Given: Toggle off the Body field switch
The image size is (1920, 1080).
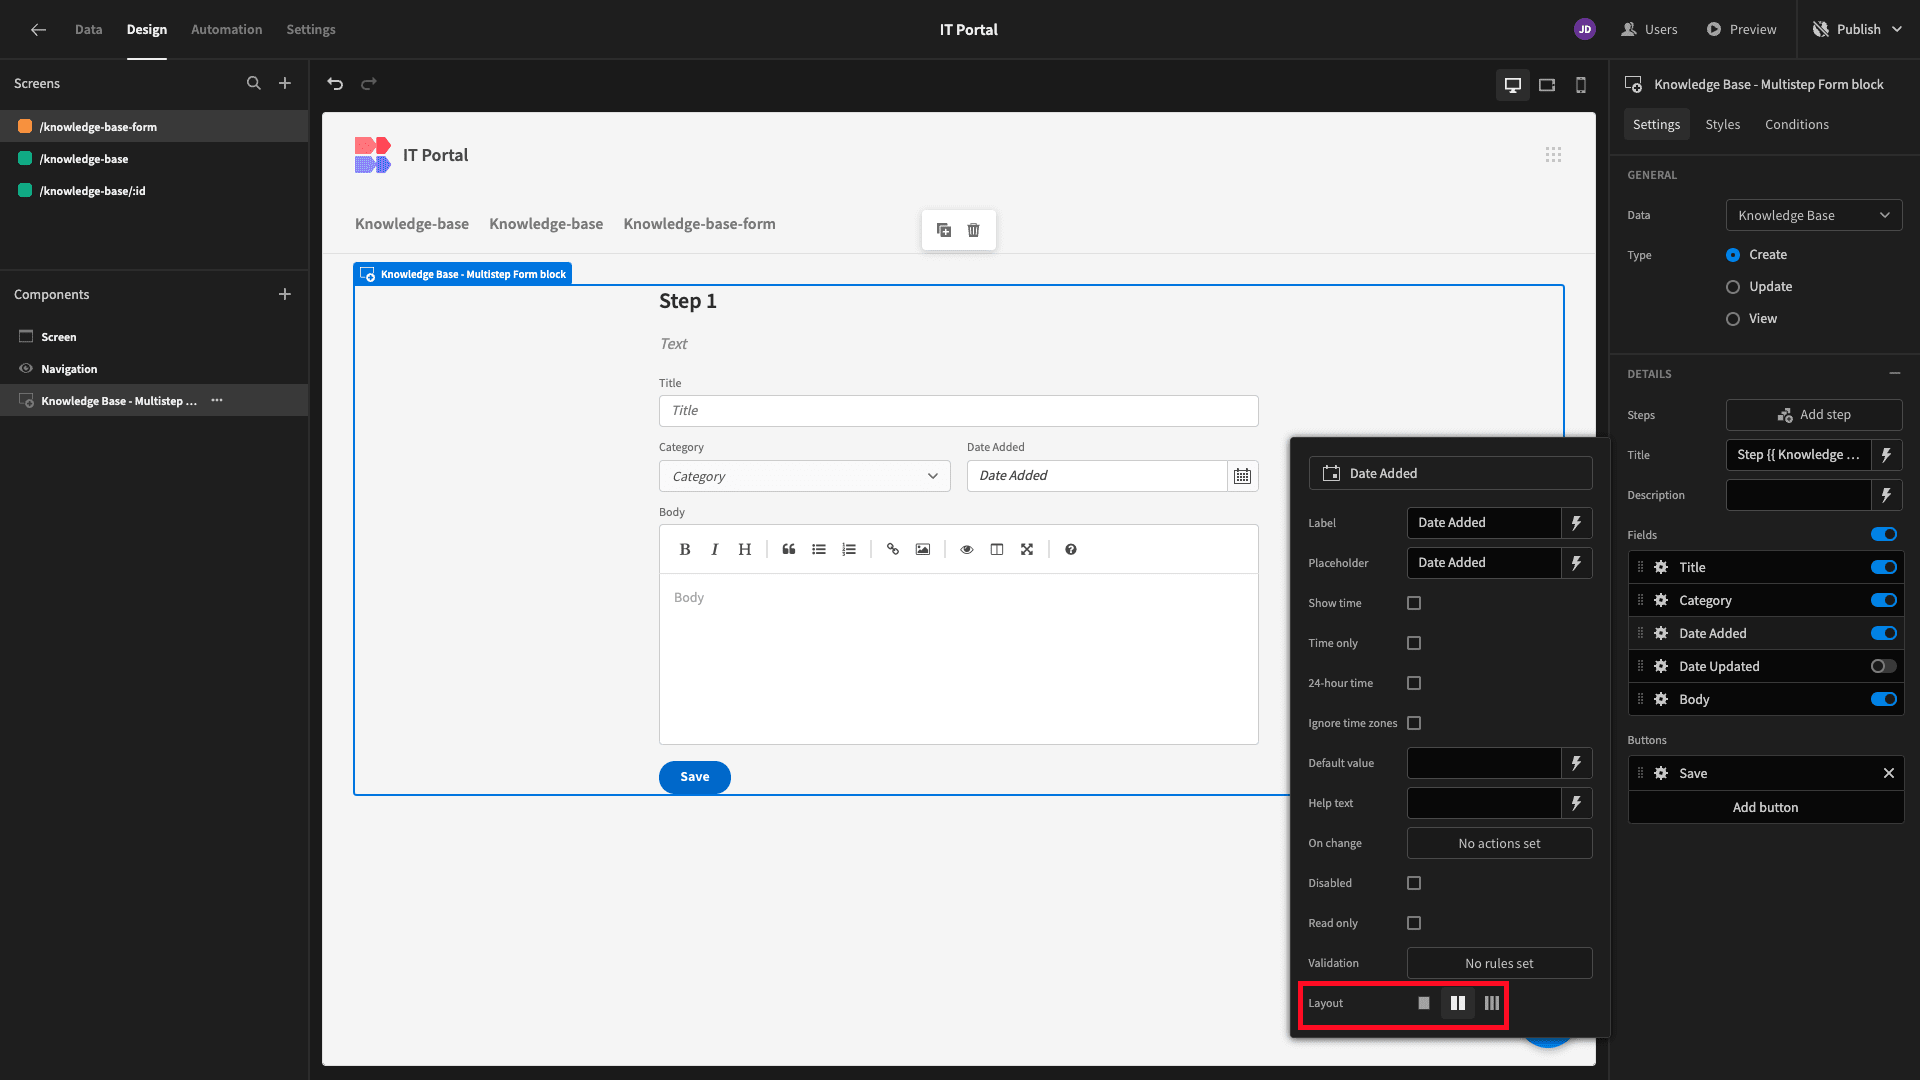Looking at the screenshot, I should (1884, 699).
